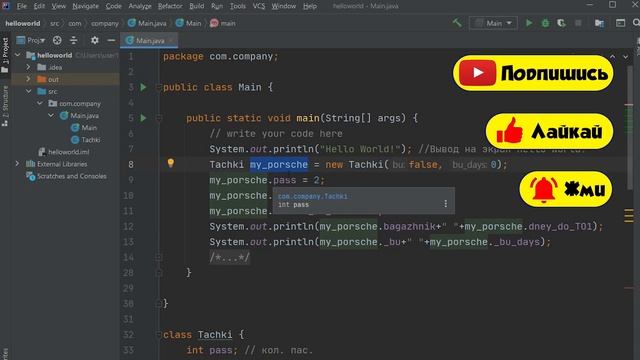The width and height of the screenshot is (640, 360).
Task: Open the Project tool window side tab
Action: click(x=5, y=55)
